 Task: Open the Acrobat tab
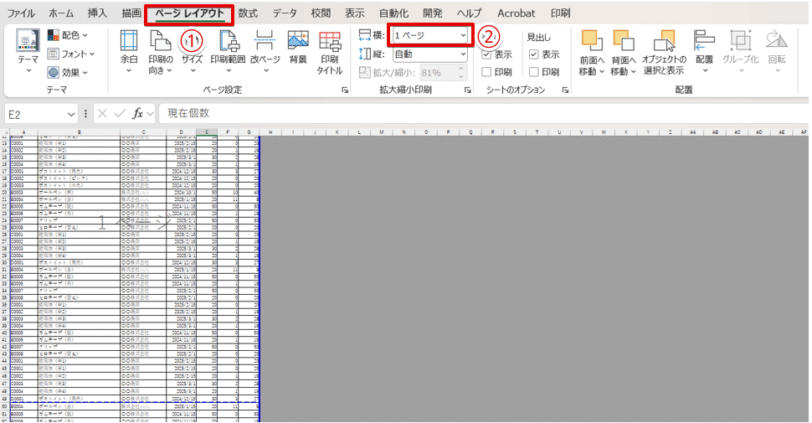pyautogui.click(x=516, y=13)
